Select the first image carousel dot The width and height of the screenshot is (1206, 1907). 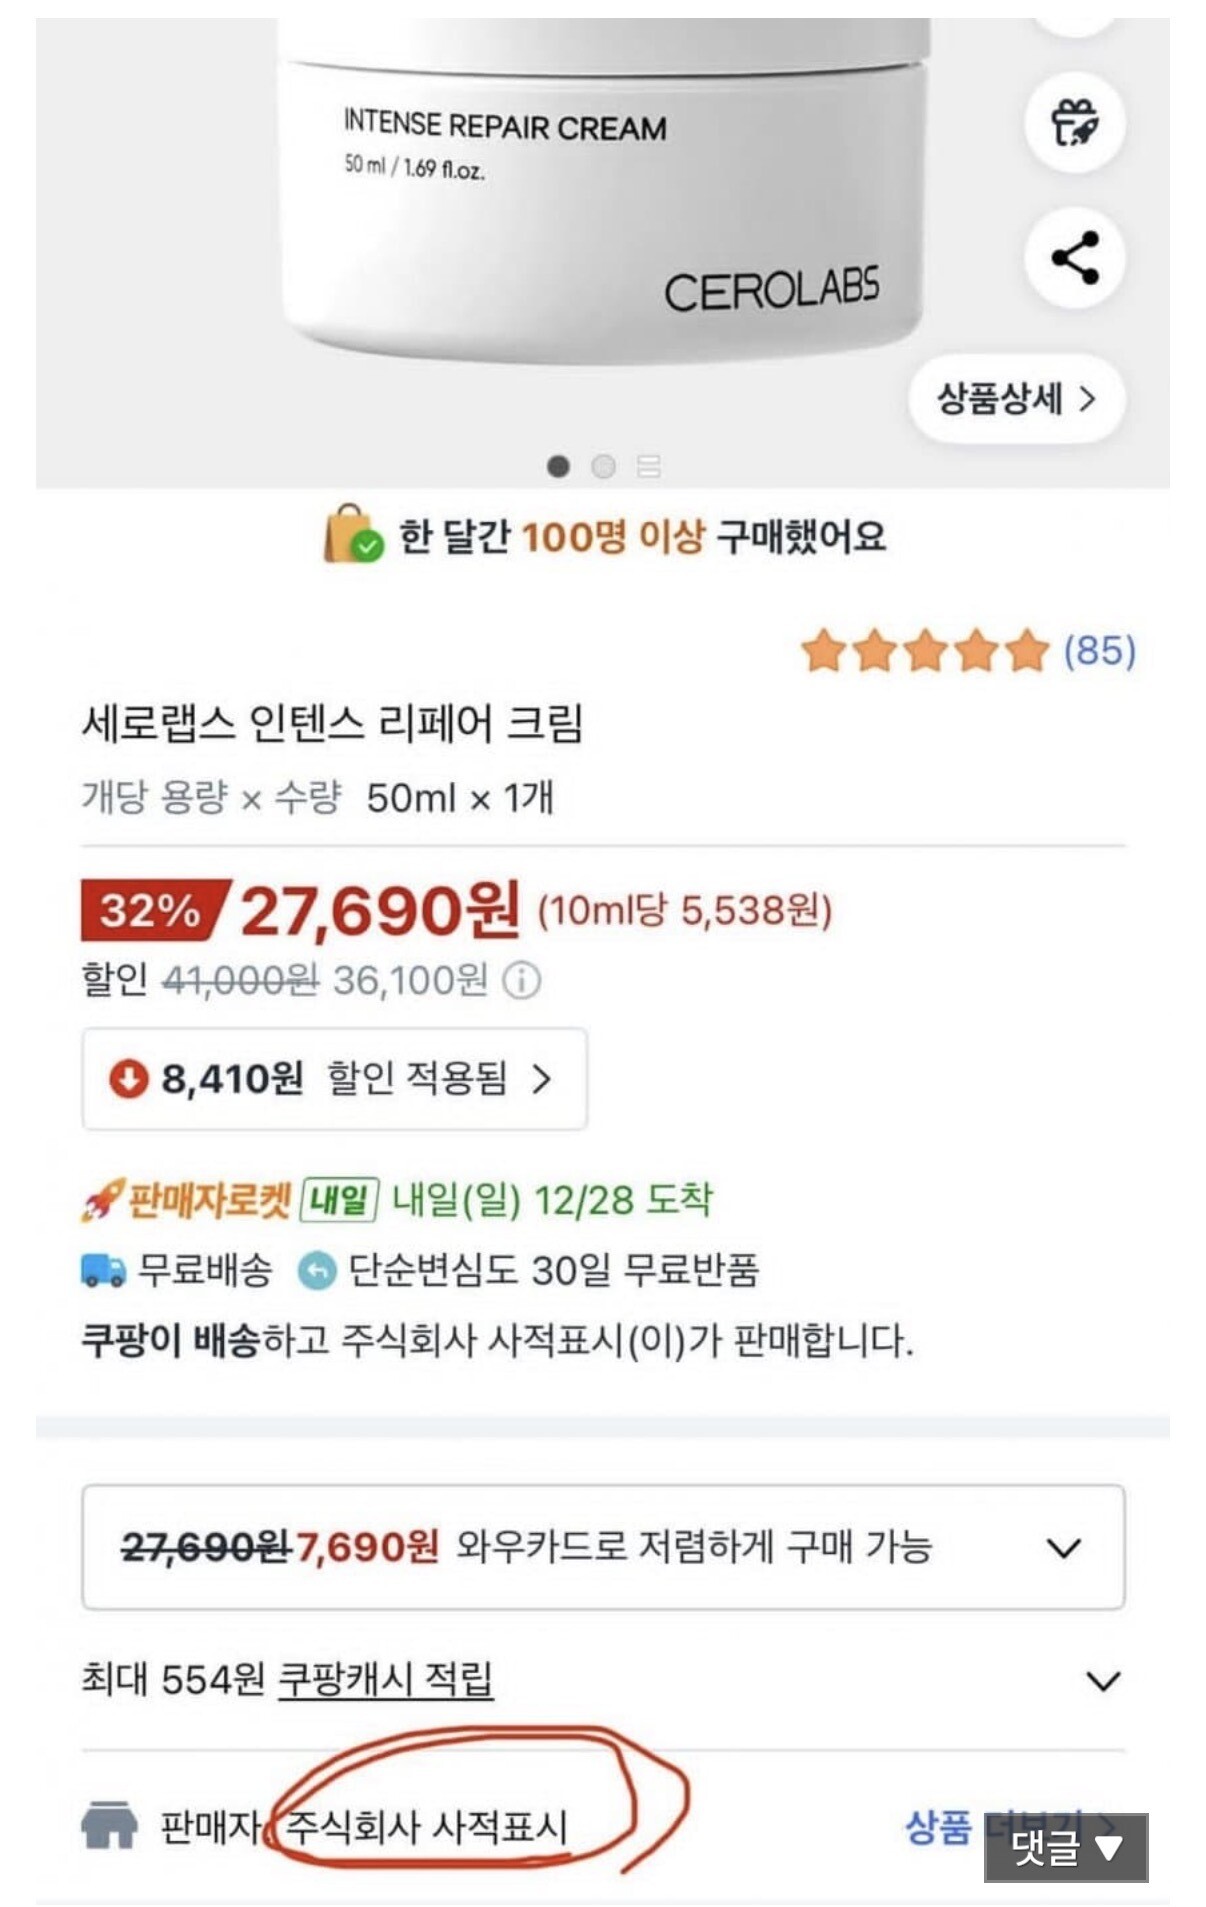pos(558,466)
